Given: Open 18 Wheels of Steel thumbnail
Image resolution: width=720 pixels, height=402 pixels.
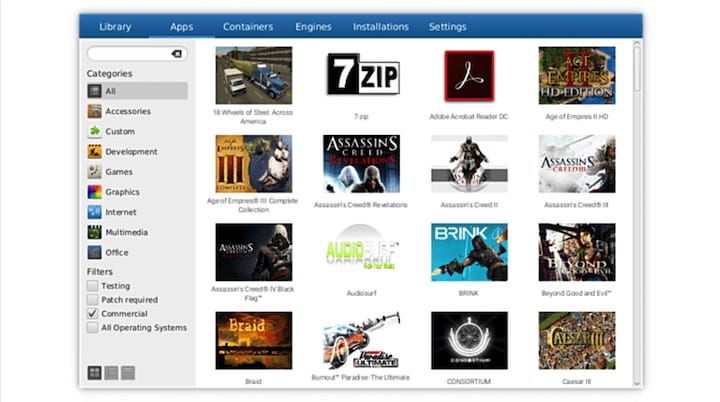Looking at the screenshot, I should pyautogui.click(x=253, y=75).
